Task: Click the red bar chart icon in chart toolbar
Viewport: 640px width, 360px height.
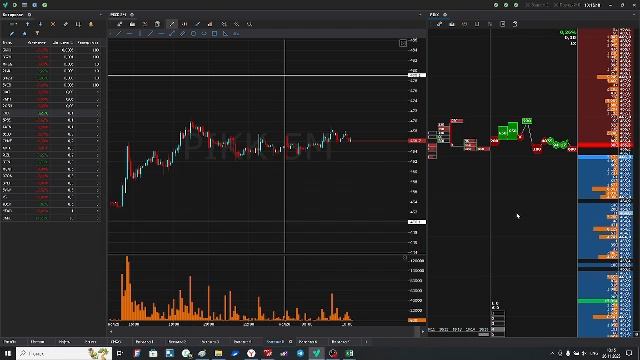Action: tap(210, 24)
